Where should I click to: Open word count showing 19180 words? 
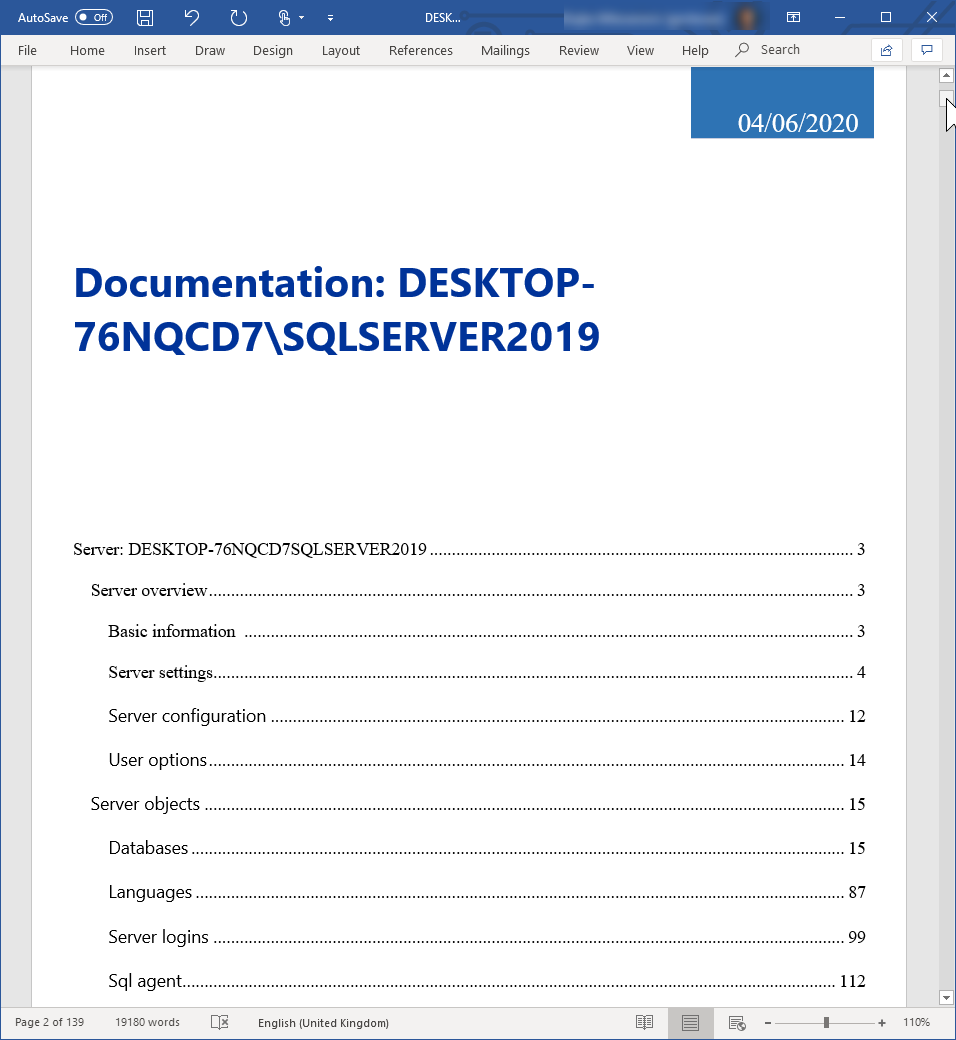(147, 1022)
